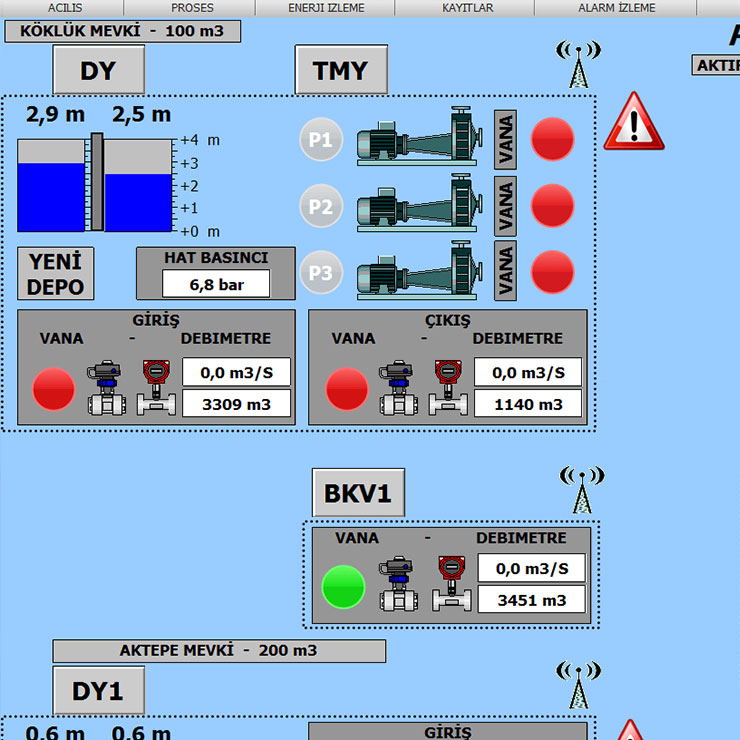
Task: Toggle the GİRİŞ red valve indicator
Action: [53, 389]
